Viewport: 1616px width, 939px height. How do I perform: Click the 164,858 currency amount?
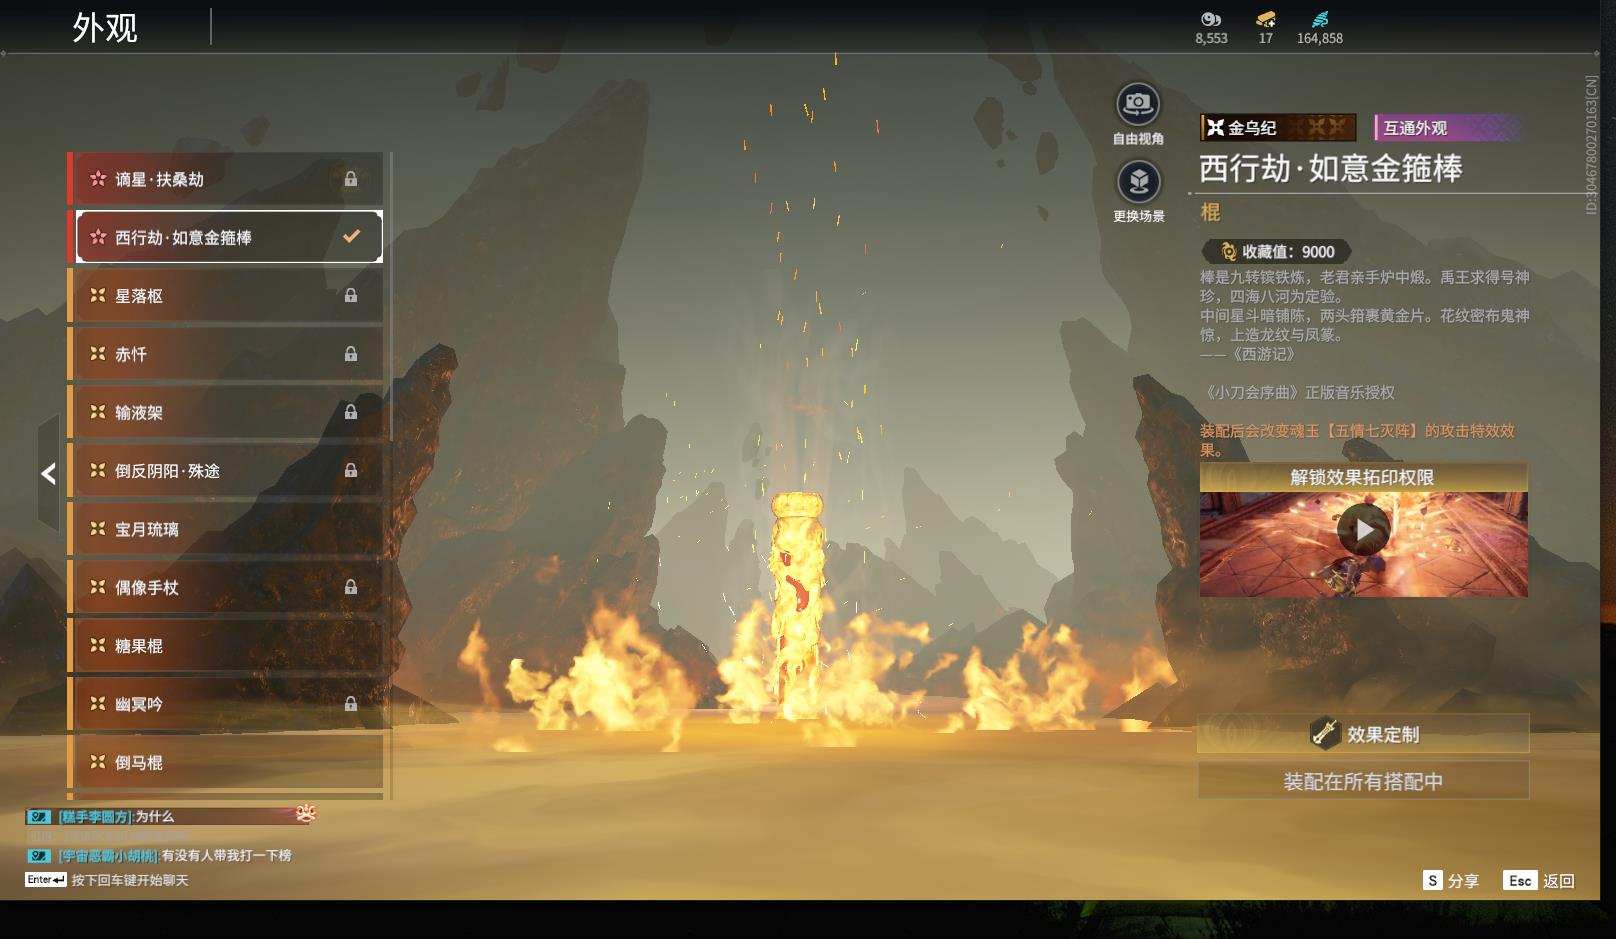point(1320,38)
